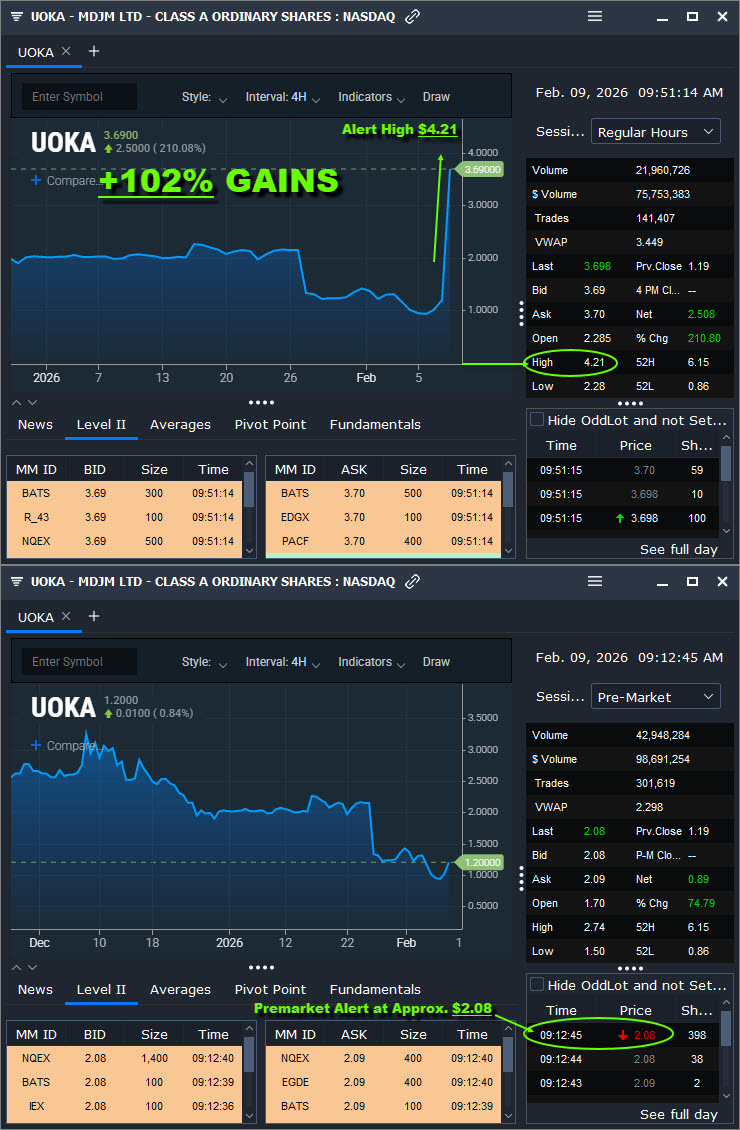740x1130 pixels.
Task: Click the horizontal dots handle above the bottom window tabs
Action: point(261,968)
